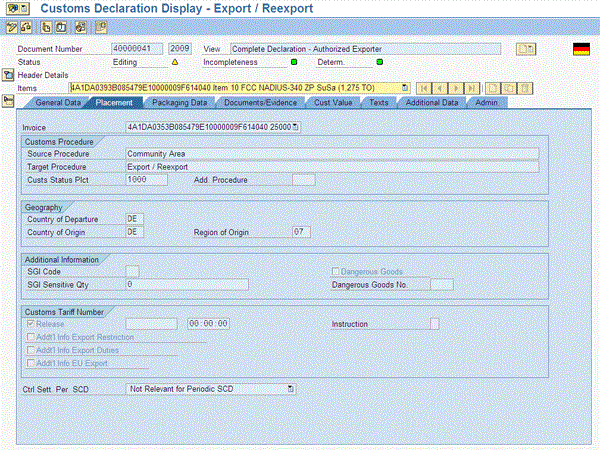Expand Ctrl Sett. Per. SCD dropdown
The width and height of the screenshot is (600, 450).
(x=291, y=387)
